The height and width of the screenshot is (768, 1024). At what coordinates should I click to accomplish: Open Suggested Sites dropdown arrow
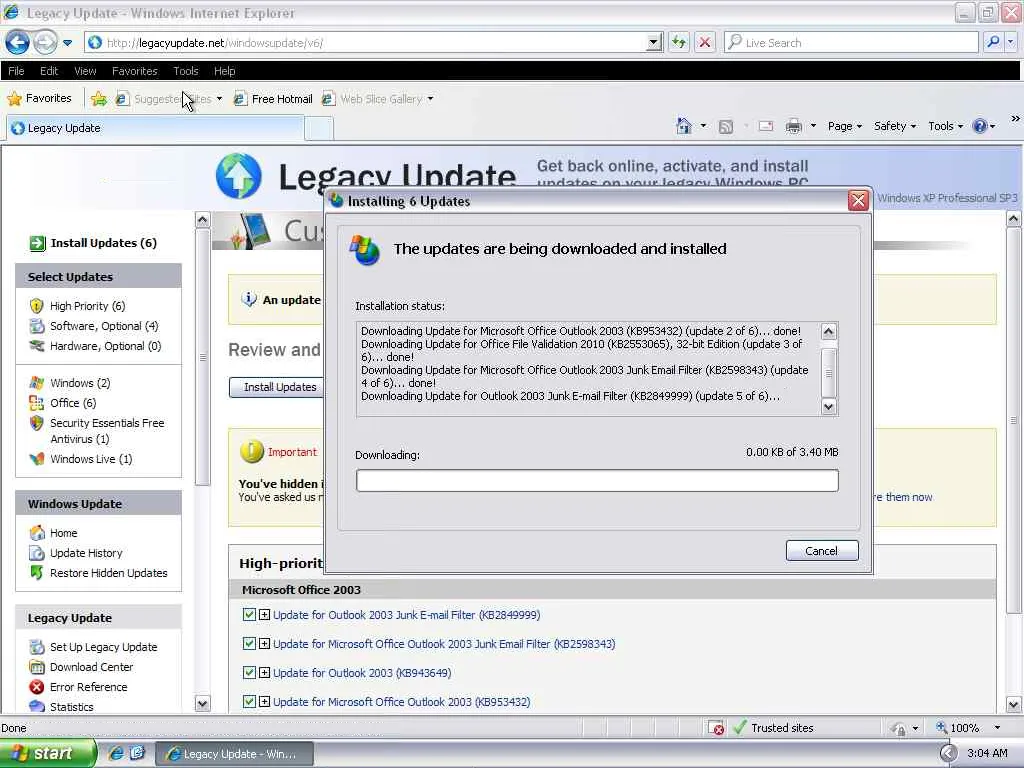pos(219,99)
